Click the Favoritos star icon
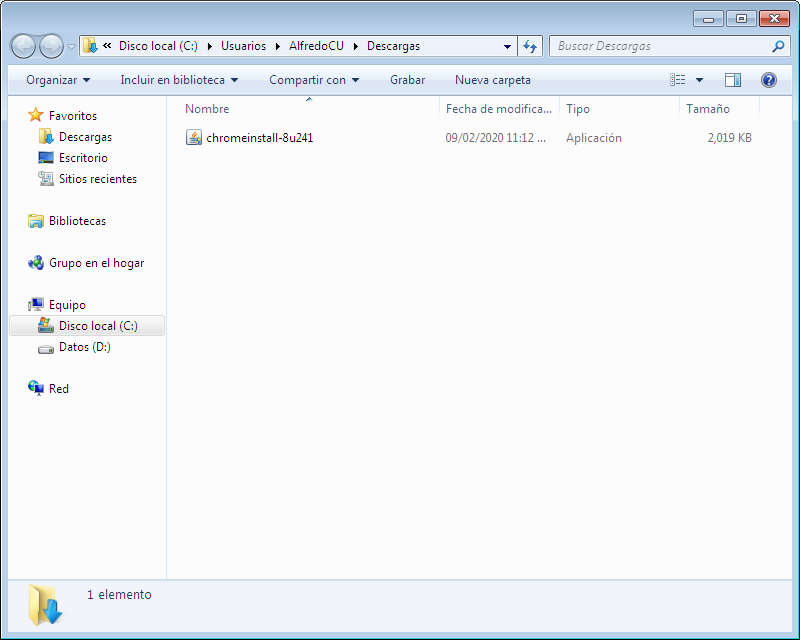The height and width of the screenshot is (640, 800). coord(36,115)
